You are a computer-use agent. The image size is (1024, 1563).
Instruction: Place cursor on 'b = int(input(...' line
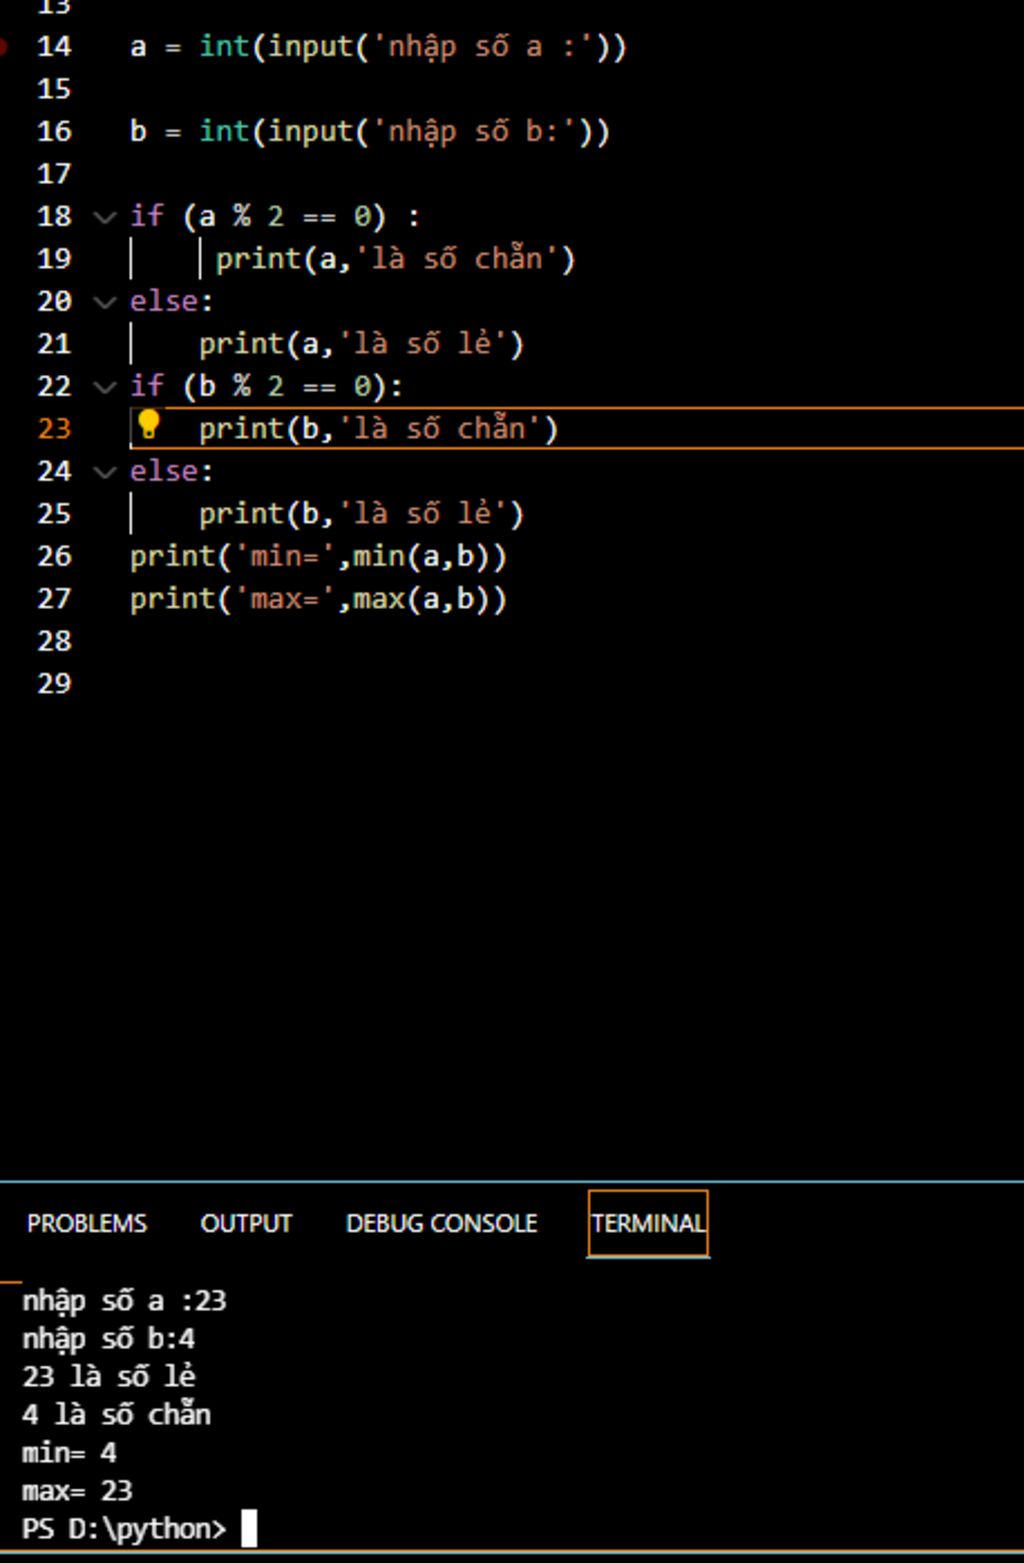[370, 132]
